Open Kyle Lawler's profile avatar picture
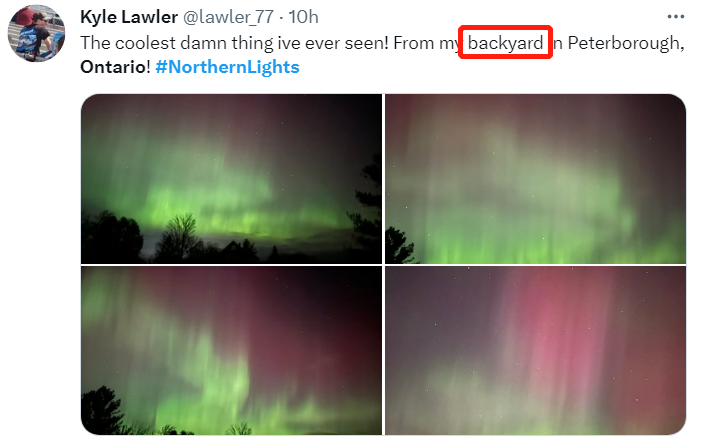 coord(37,33)
